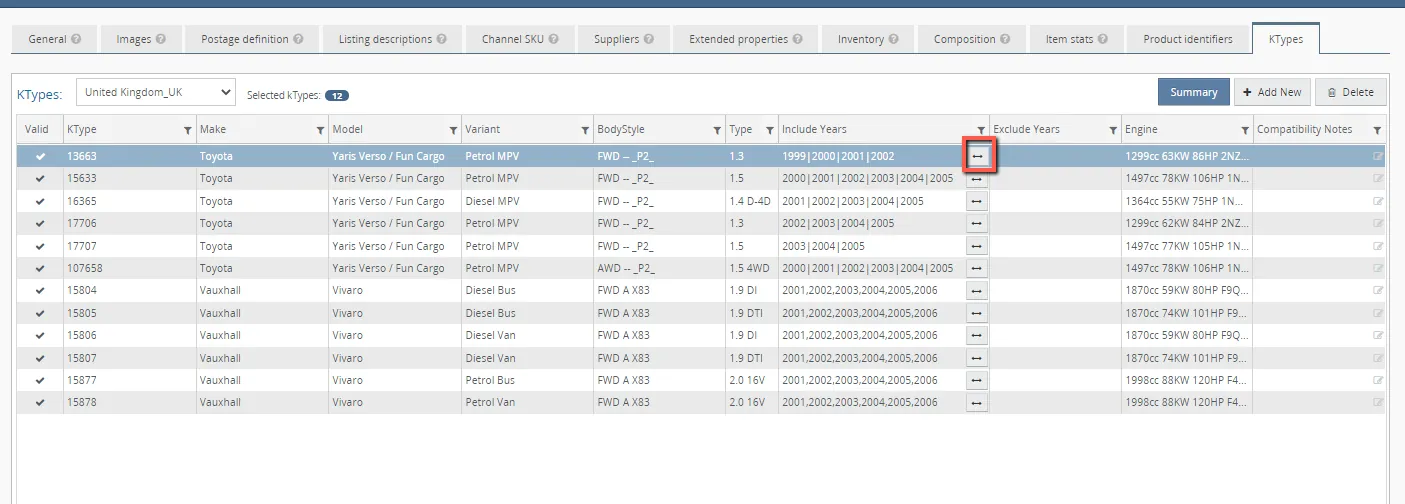The height and width of the screenshot is (504, 1405).
Task: Edit compatibility notes for KType 16365
Action: [x=1378, y=201]
